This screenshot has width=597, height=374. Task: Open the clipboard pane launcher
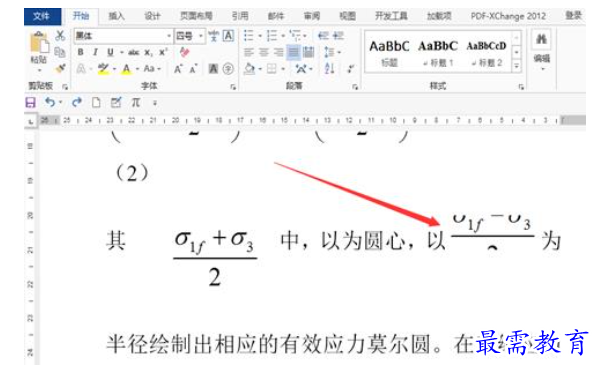[65, 87]
